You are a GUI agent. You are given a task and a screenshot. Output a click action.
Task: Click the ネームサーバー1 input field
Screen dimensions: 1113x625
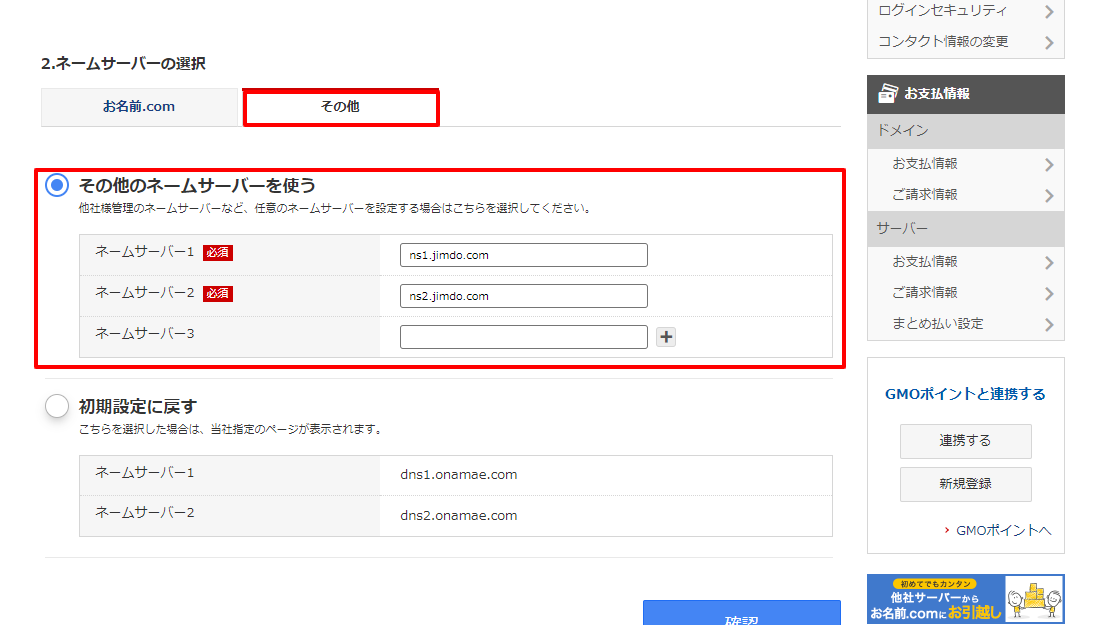[523, 255]
